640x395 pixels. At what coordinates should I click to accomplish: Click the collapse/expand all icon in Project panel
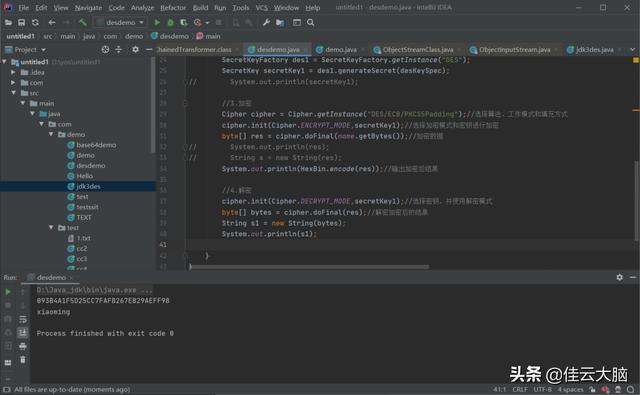coord(119,49)
